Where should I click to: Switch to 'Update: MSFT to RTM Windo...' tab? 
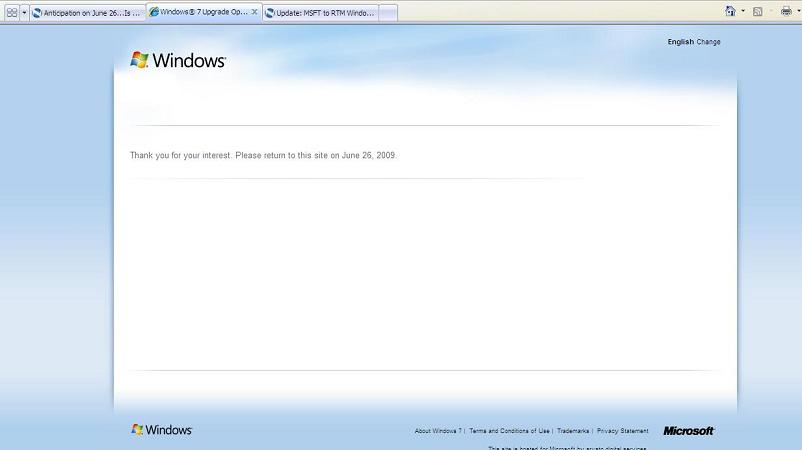tap(320, 13)
